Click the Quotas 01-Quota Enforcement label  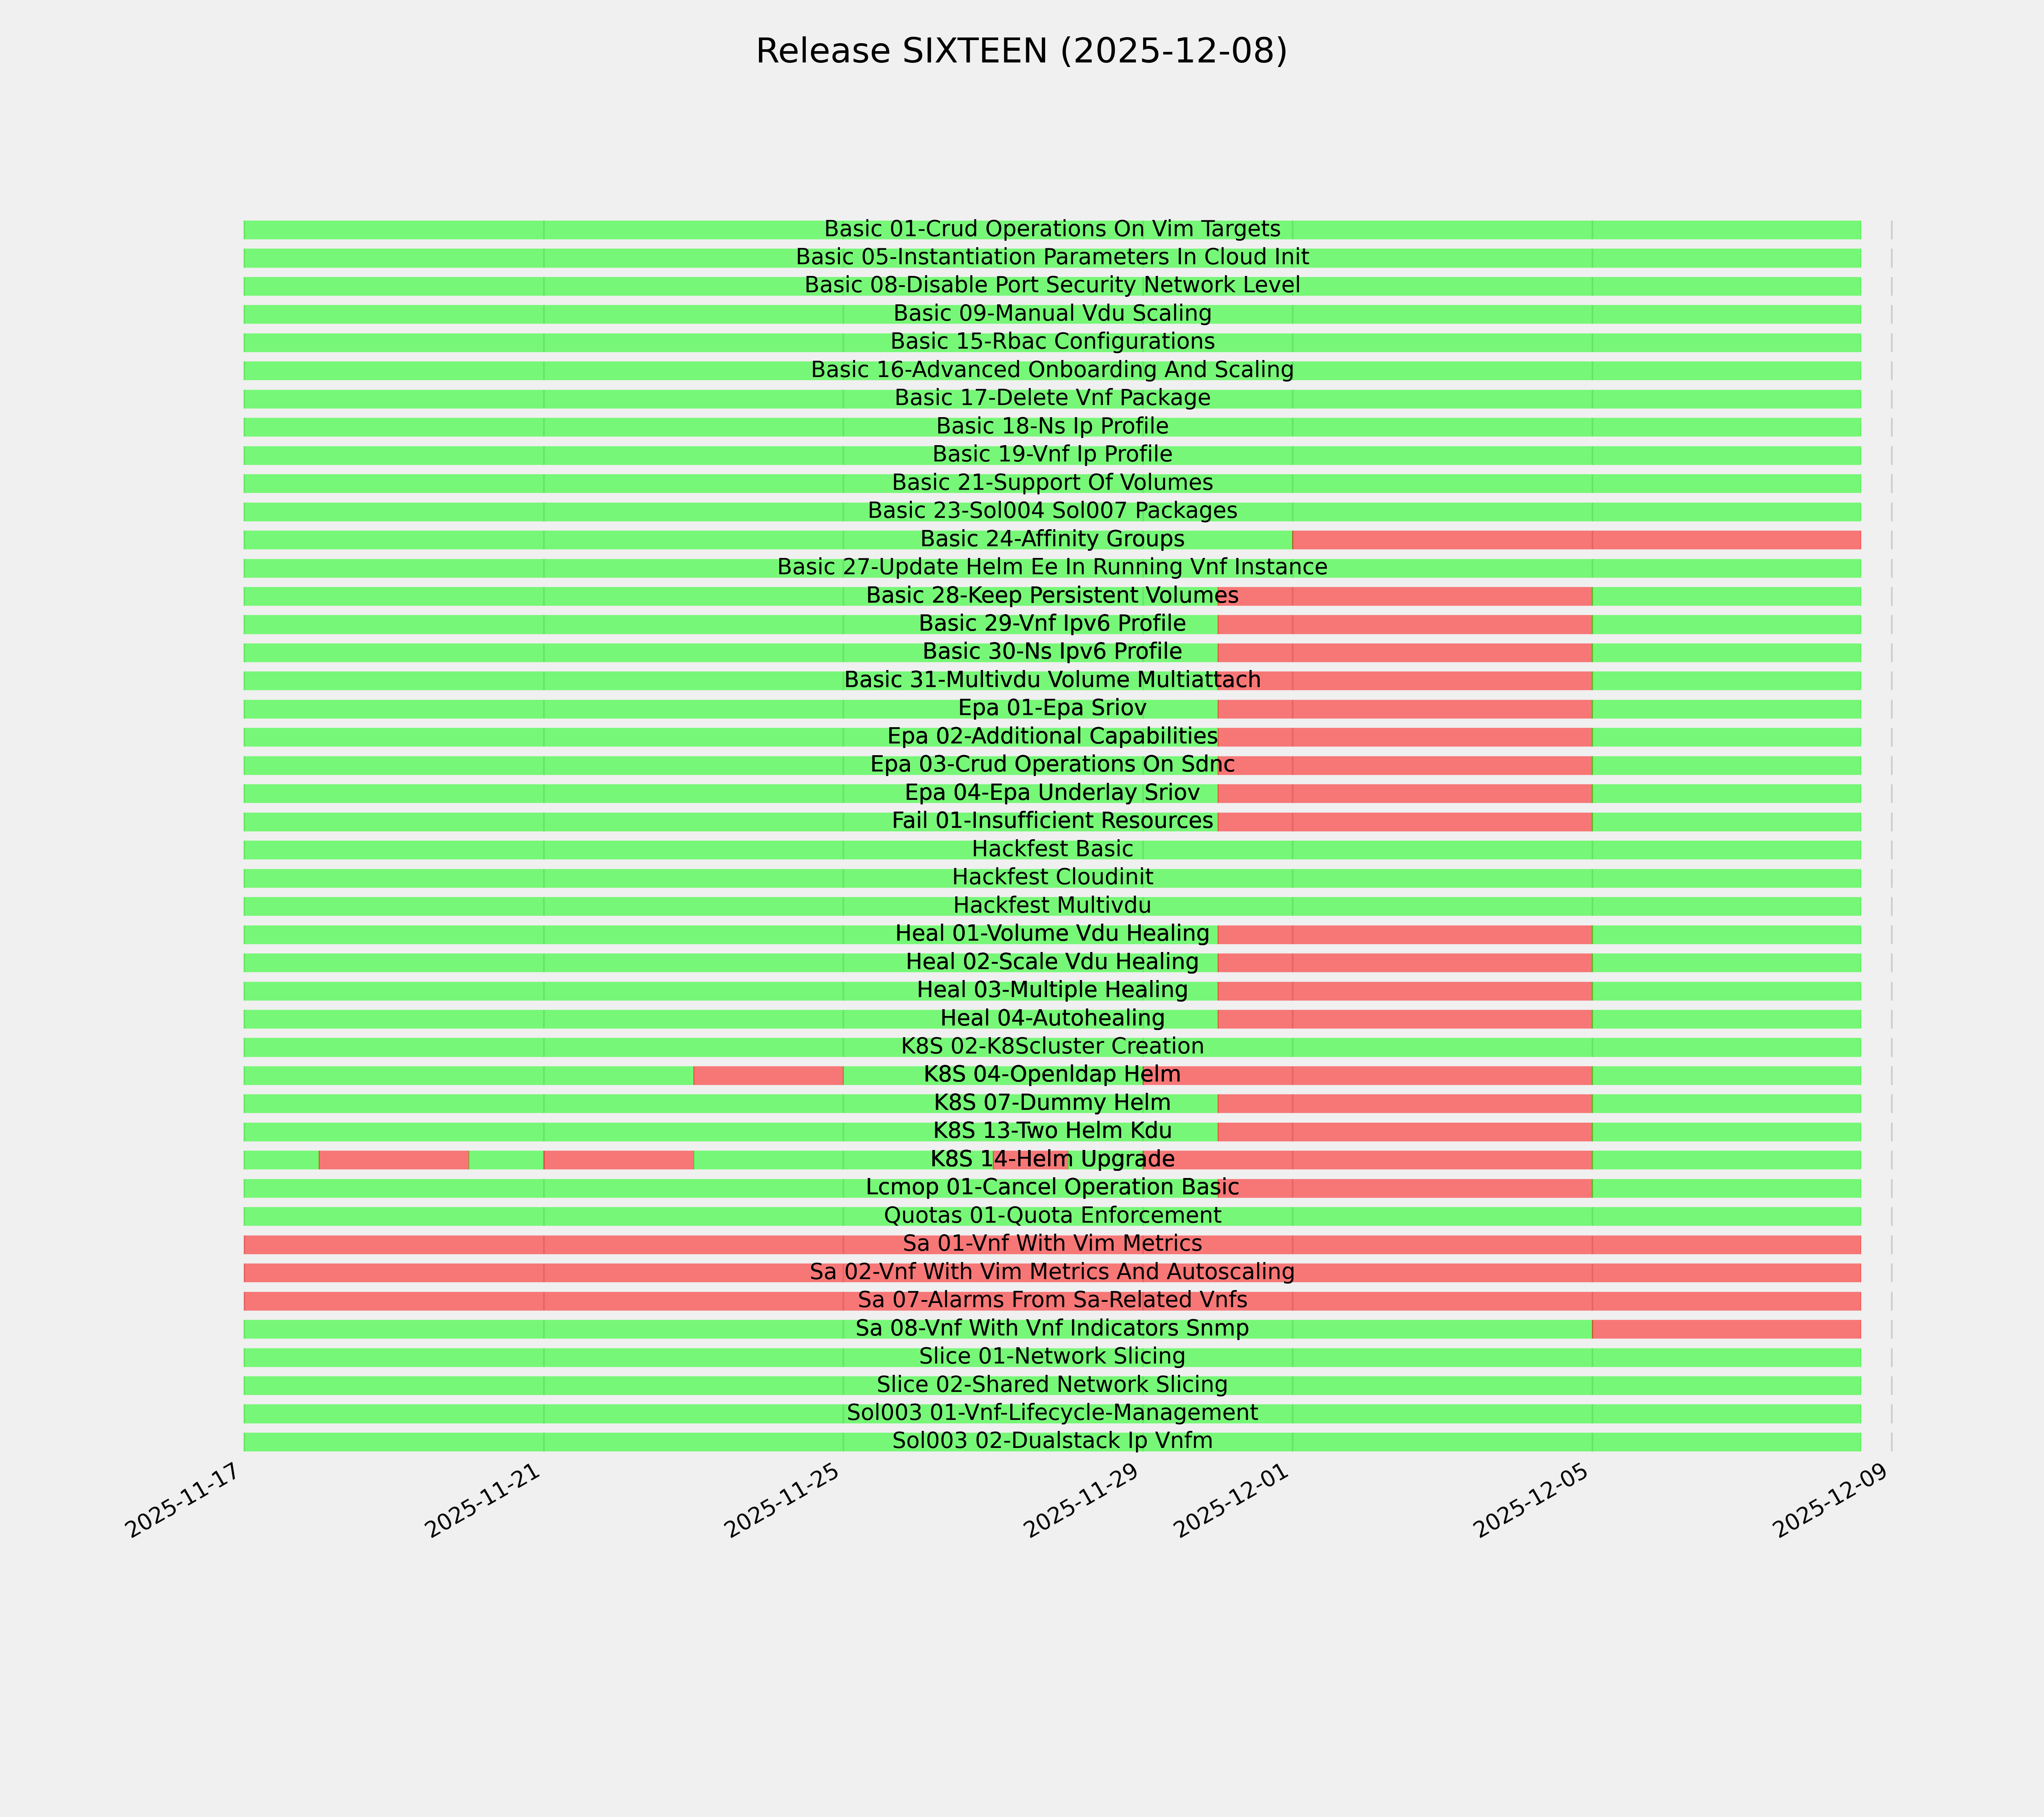coord(1052,1216)
